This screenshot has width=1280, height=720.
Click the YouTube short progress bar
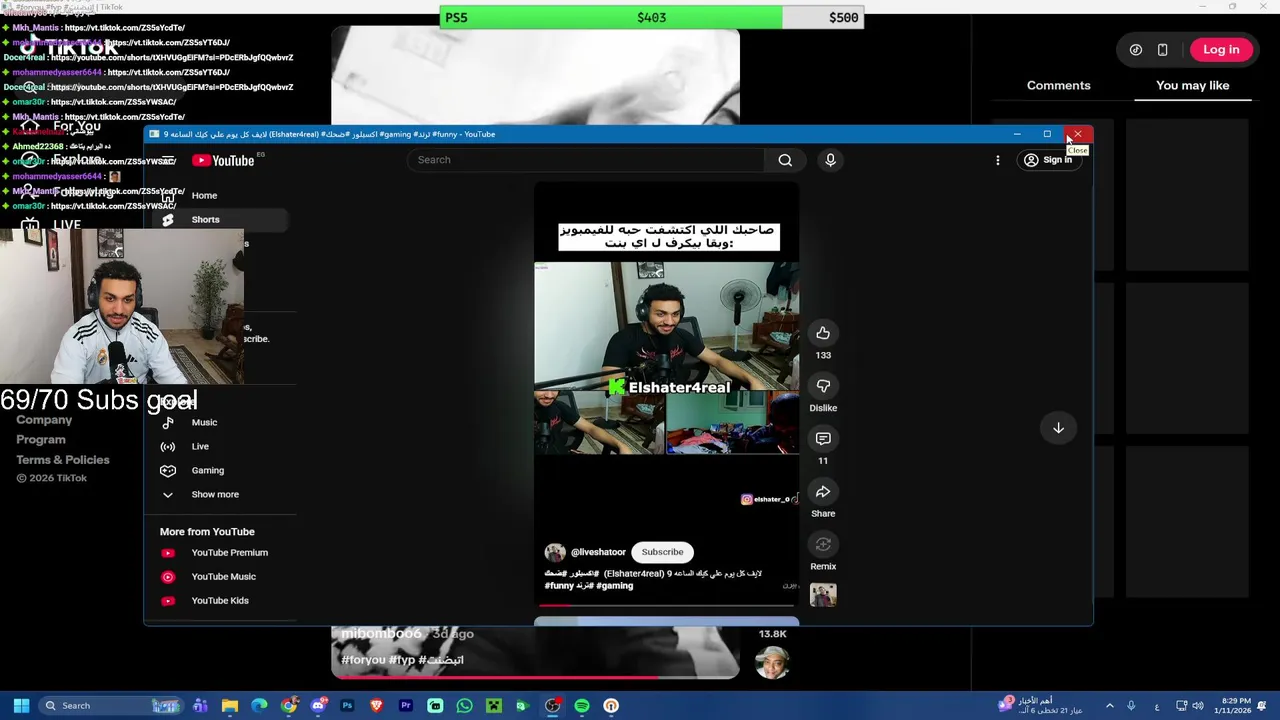666,605
